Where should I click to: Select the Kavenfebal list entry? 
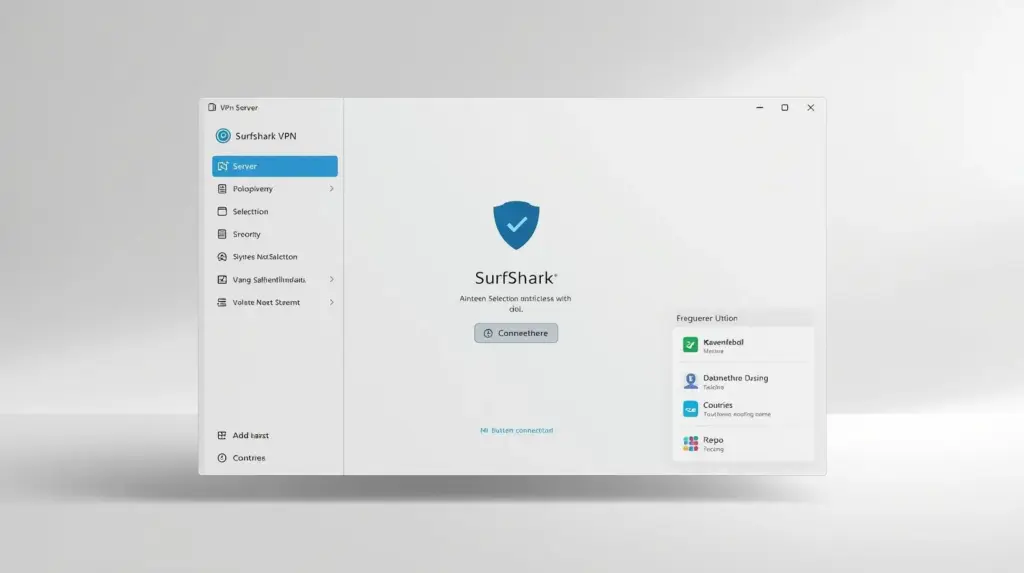743,346
